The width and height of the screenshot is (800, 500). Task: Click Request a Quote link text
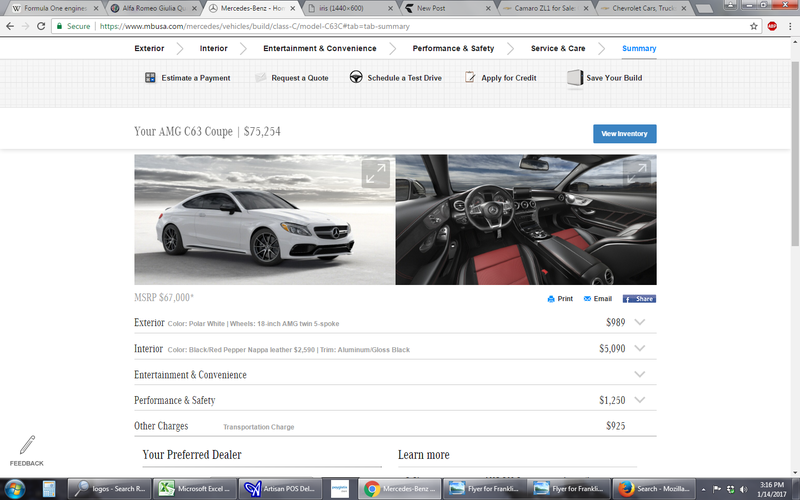pos(299,78)
